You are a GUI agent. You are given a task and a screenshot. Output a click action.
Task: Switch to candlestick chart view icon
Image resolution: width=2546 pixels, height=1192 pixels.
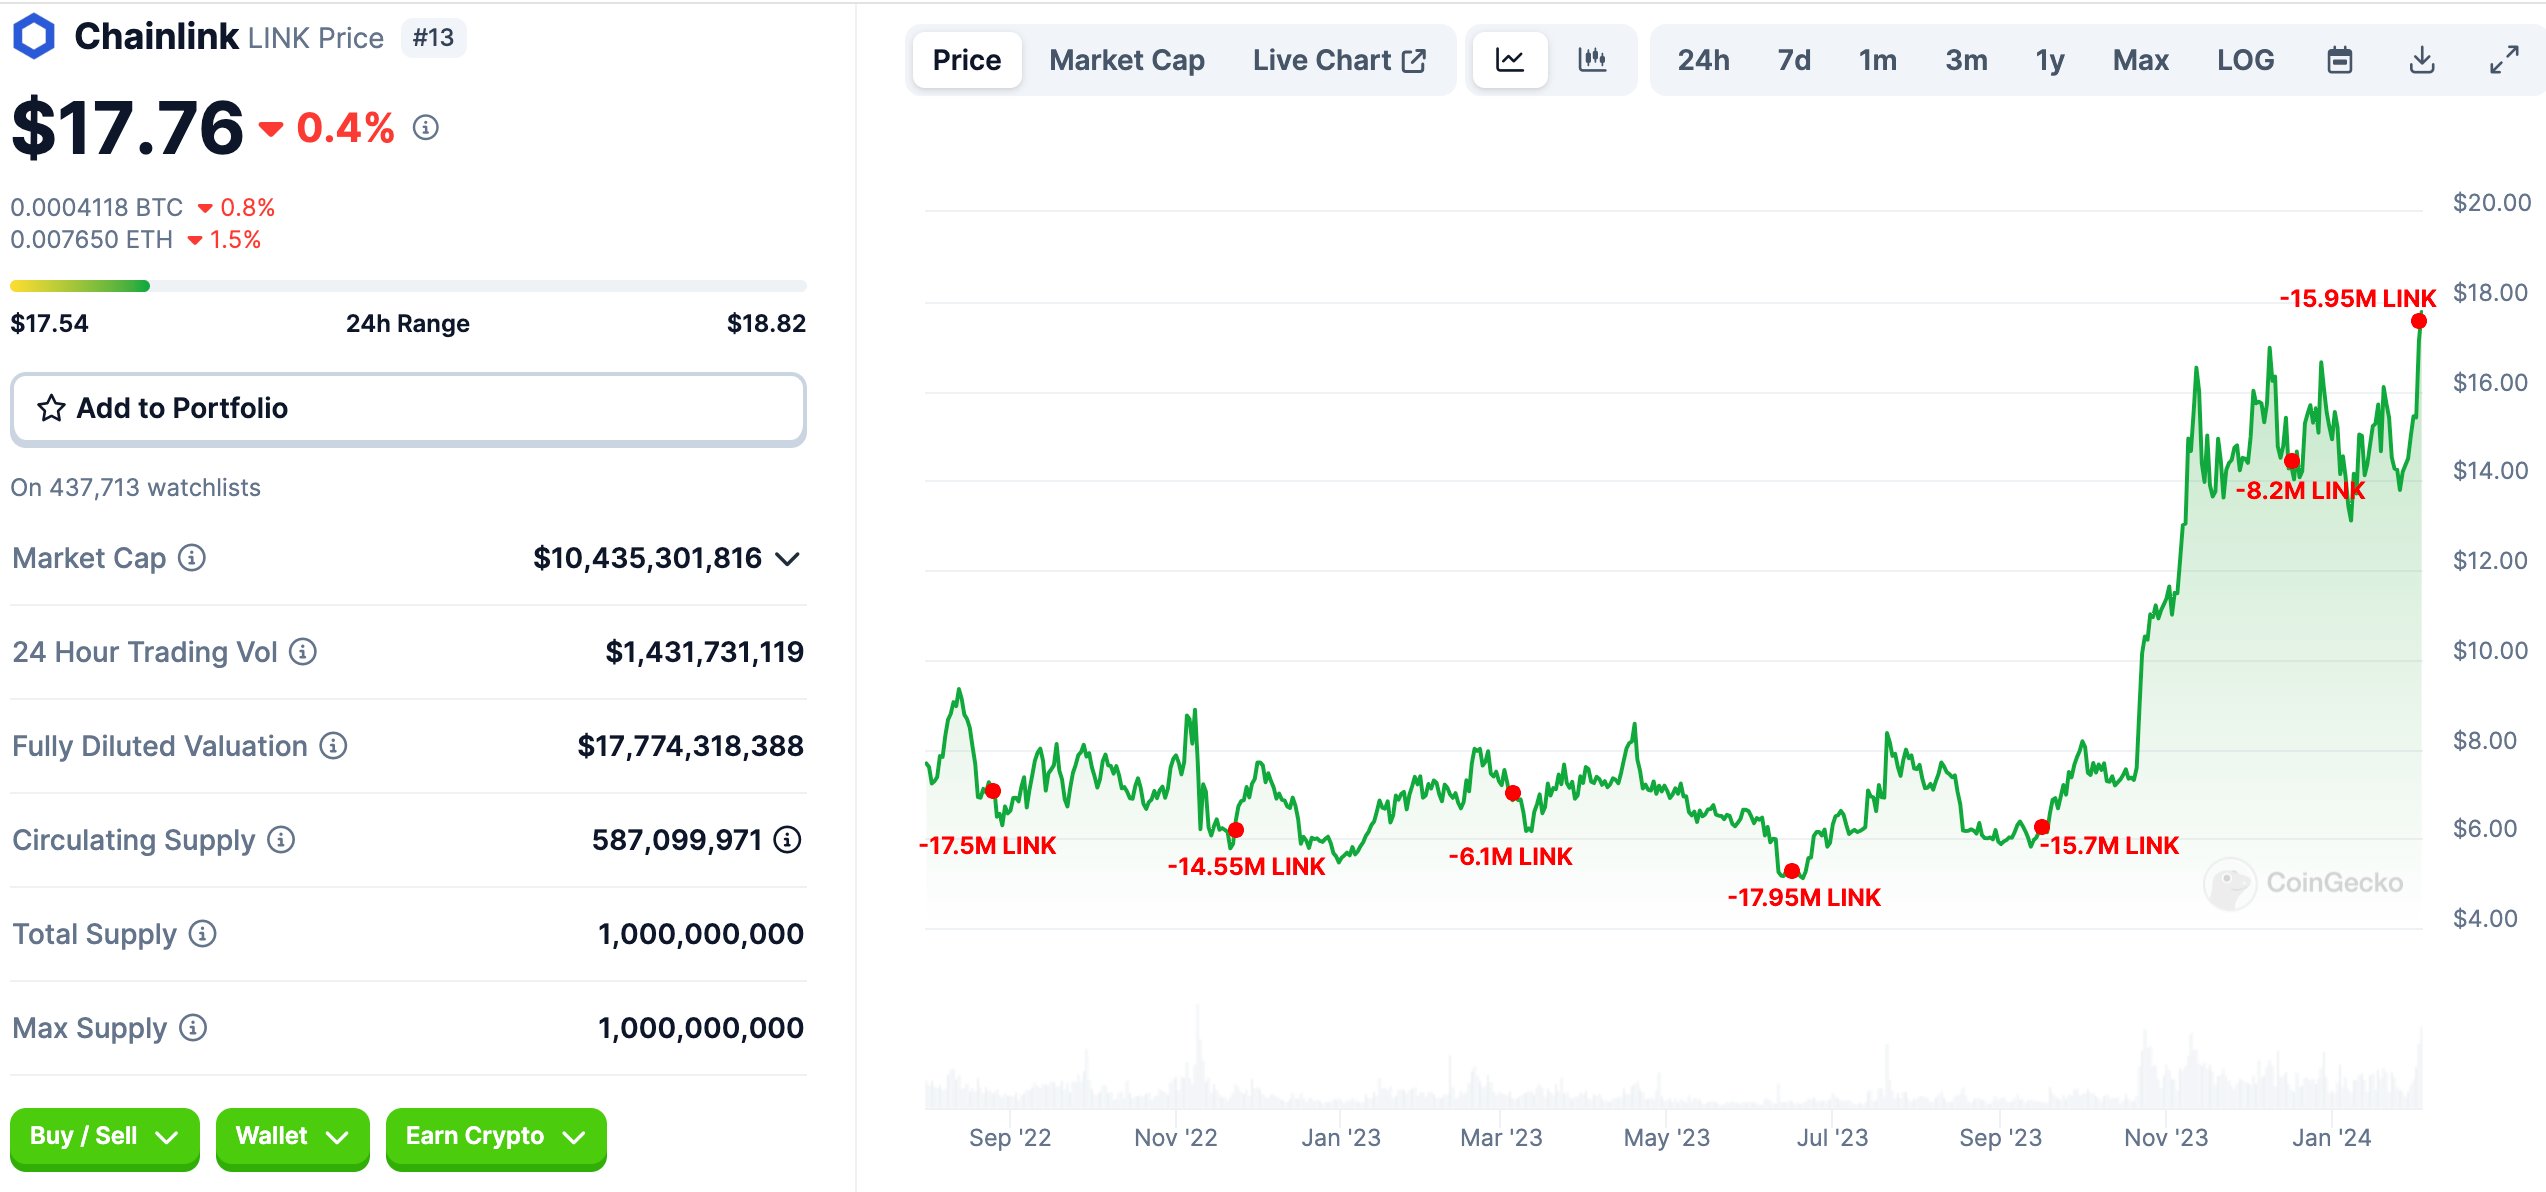click(1592, 60)
